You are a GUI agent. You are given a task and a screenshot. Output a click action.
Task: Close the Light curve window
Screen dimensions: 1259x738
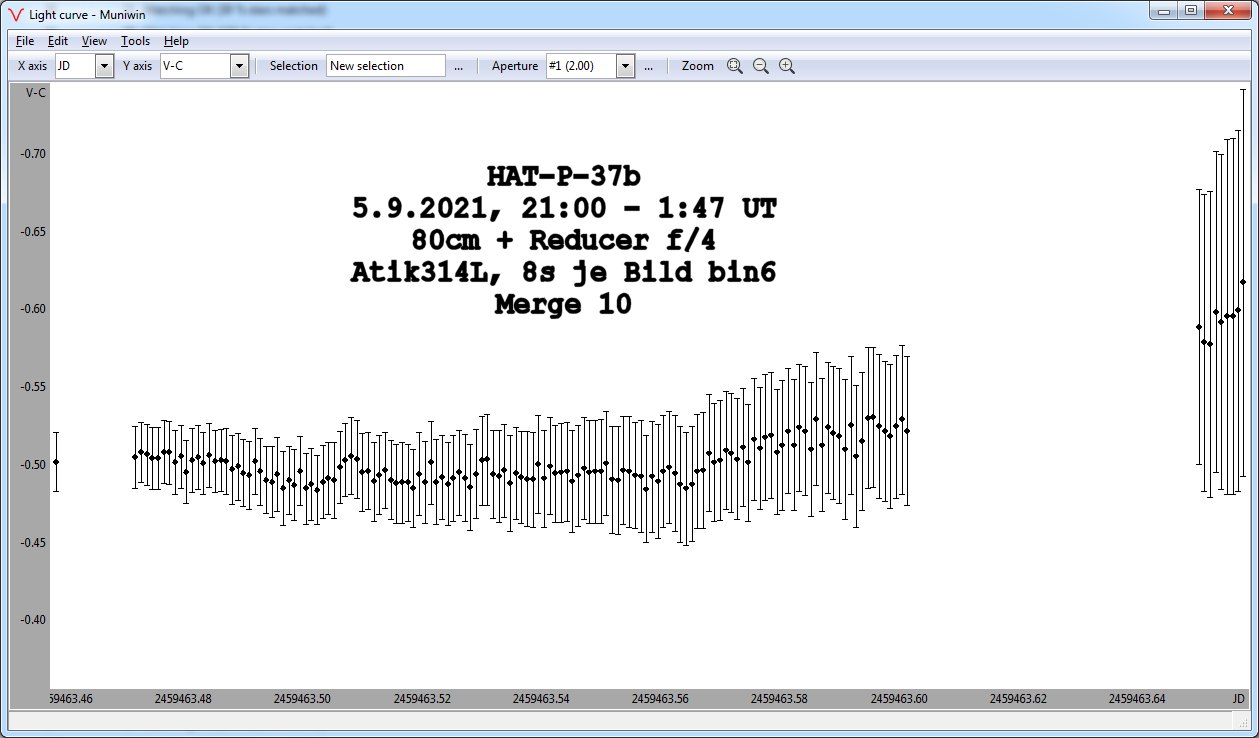(1229, 10)
